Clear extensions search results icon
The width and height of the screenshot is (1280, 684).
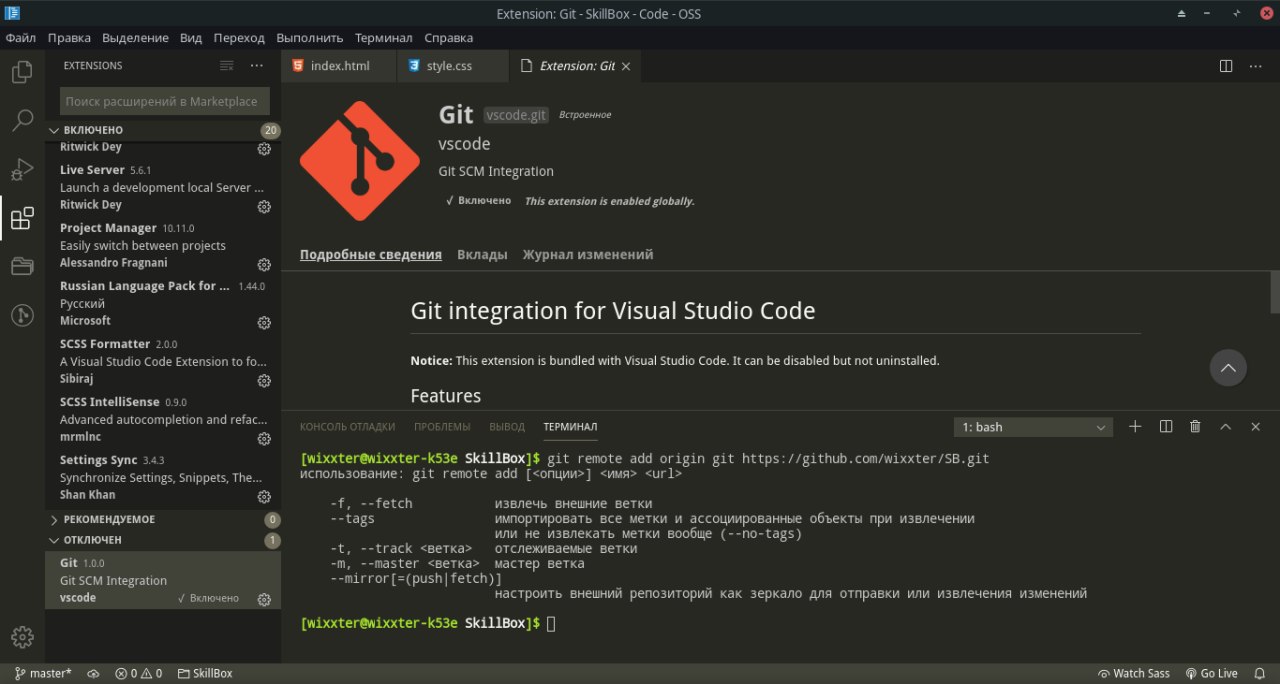227,65
